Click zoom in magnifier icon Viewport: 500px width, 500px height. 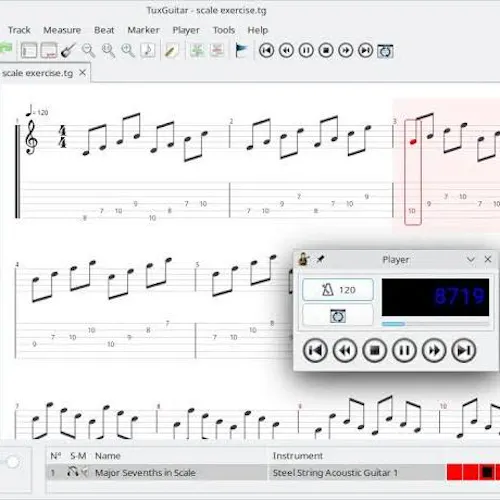pyautogui.click(x=128, y=51)
